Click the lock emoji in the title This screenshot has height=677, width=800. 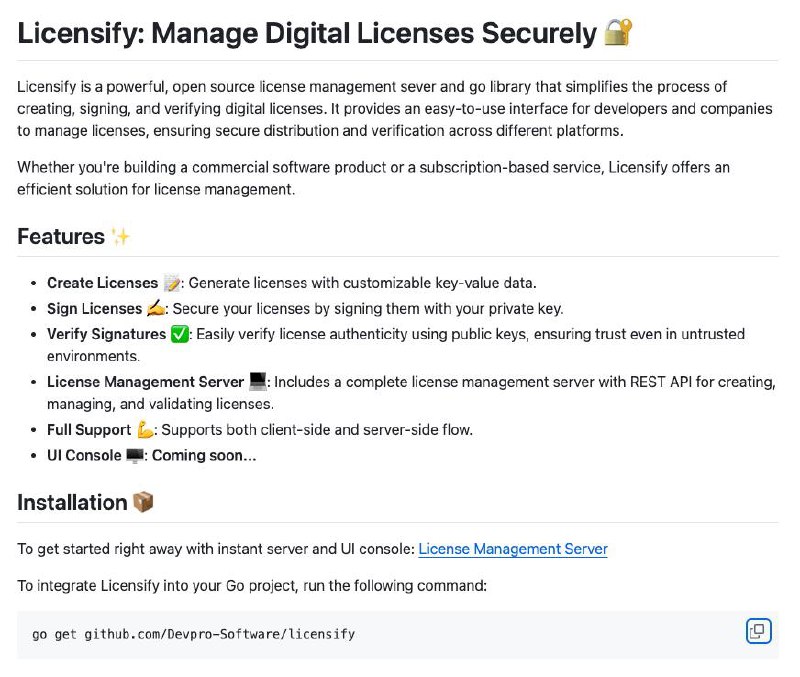coord(618,33)
